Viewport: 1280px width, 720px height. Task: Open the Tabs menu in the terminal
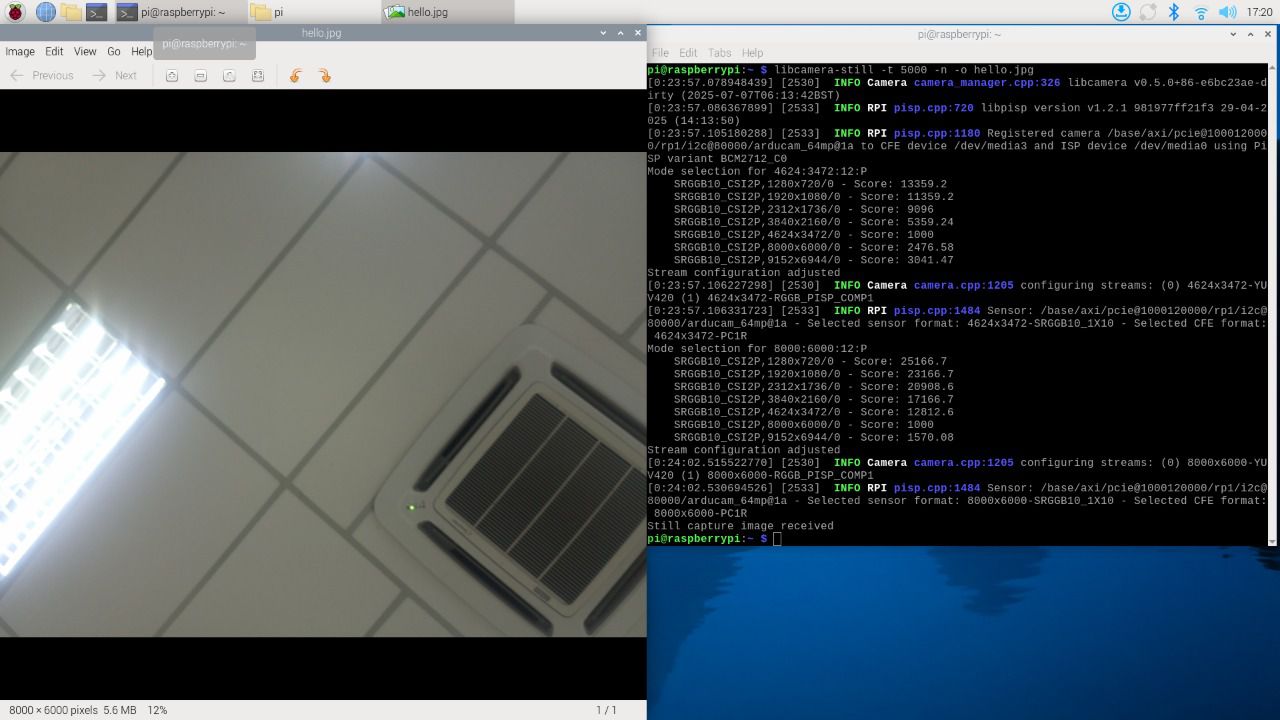tap(719, 53)
